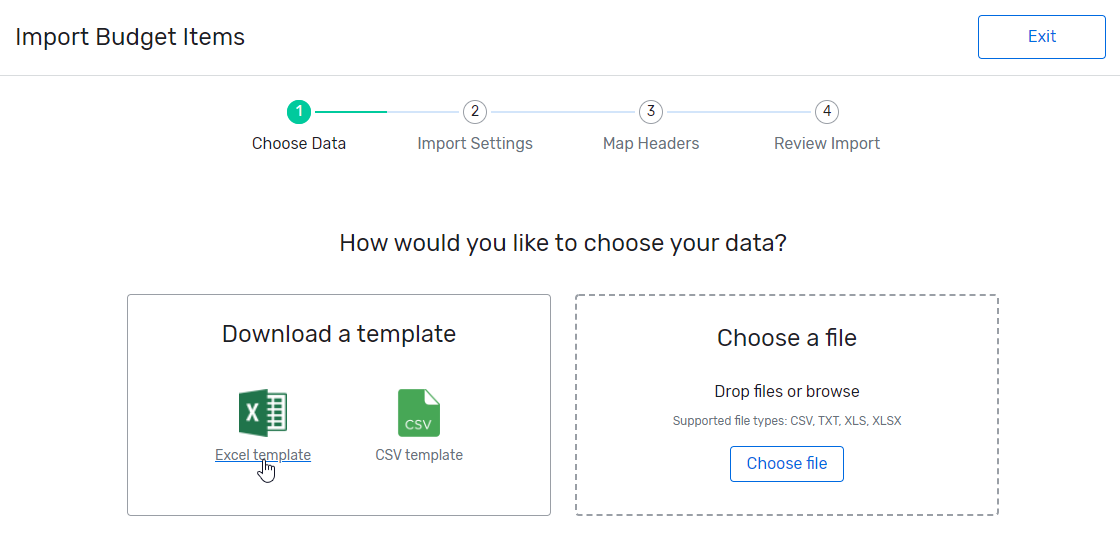Click the supported file types note

coord(787,421)
